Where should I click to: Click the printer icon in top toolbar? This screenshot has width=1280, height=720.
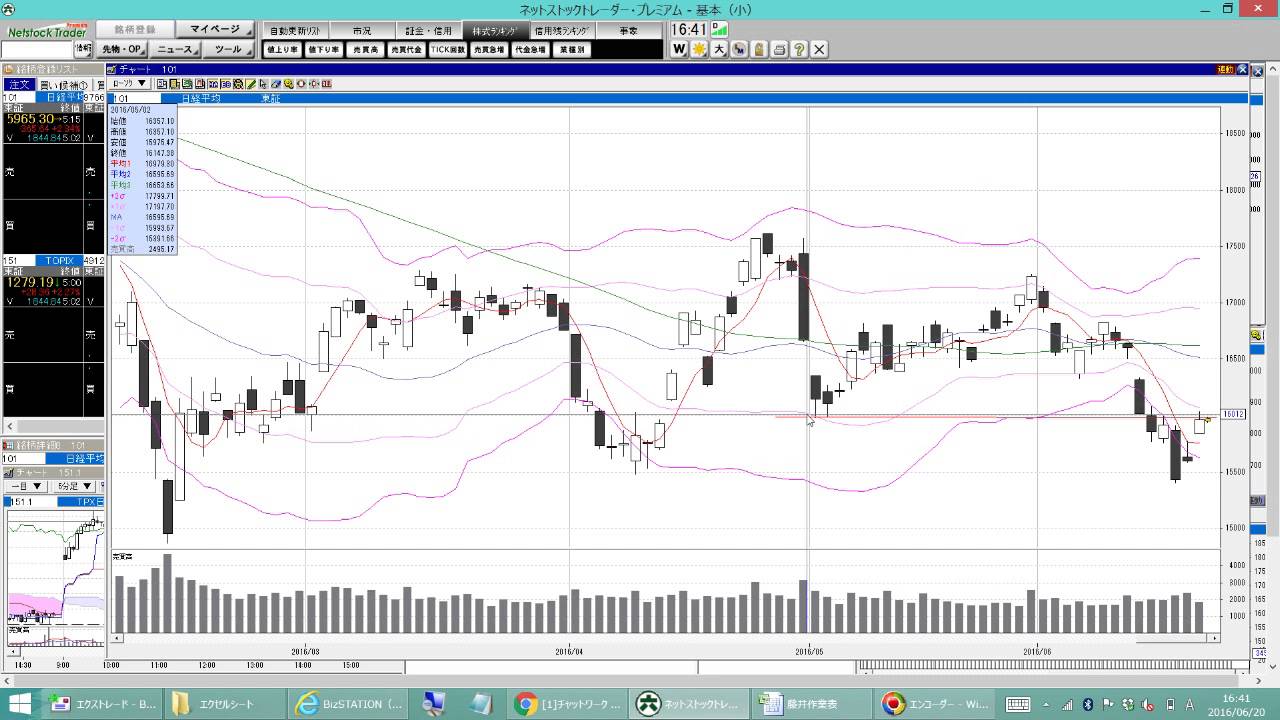point(779,49)
